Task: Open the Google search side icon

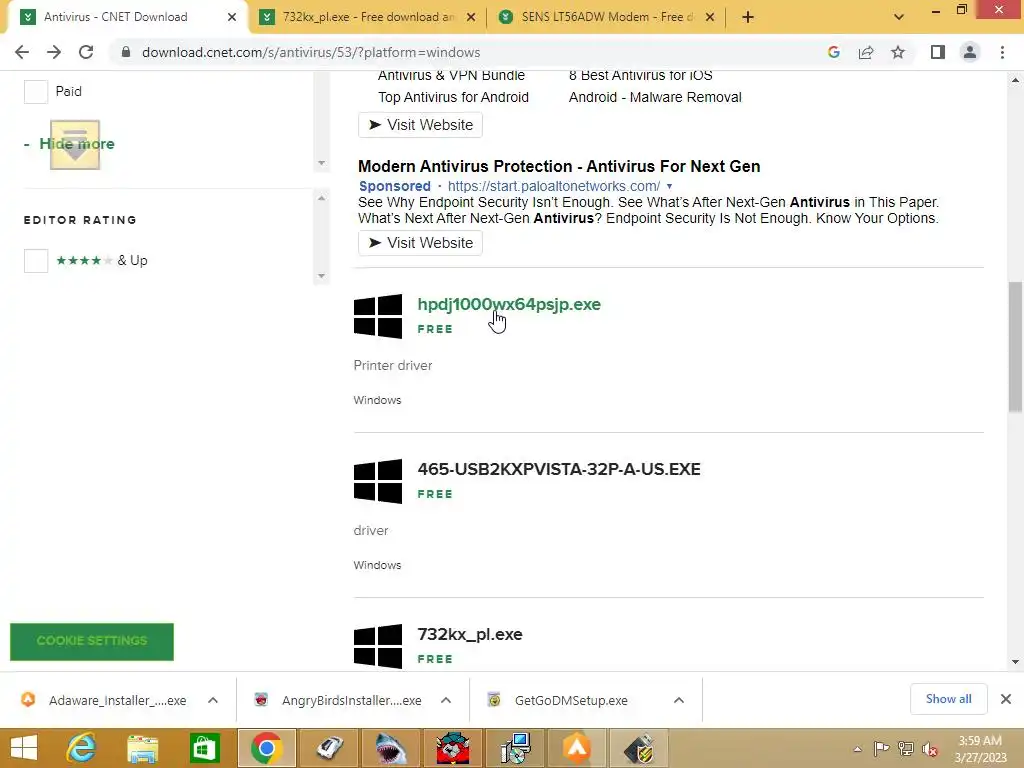Action: (x=833, y=52)
